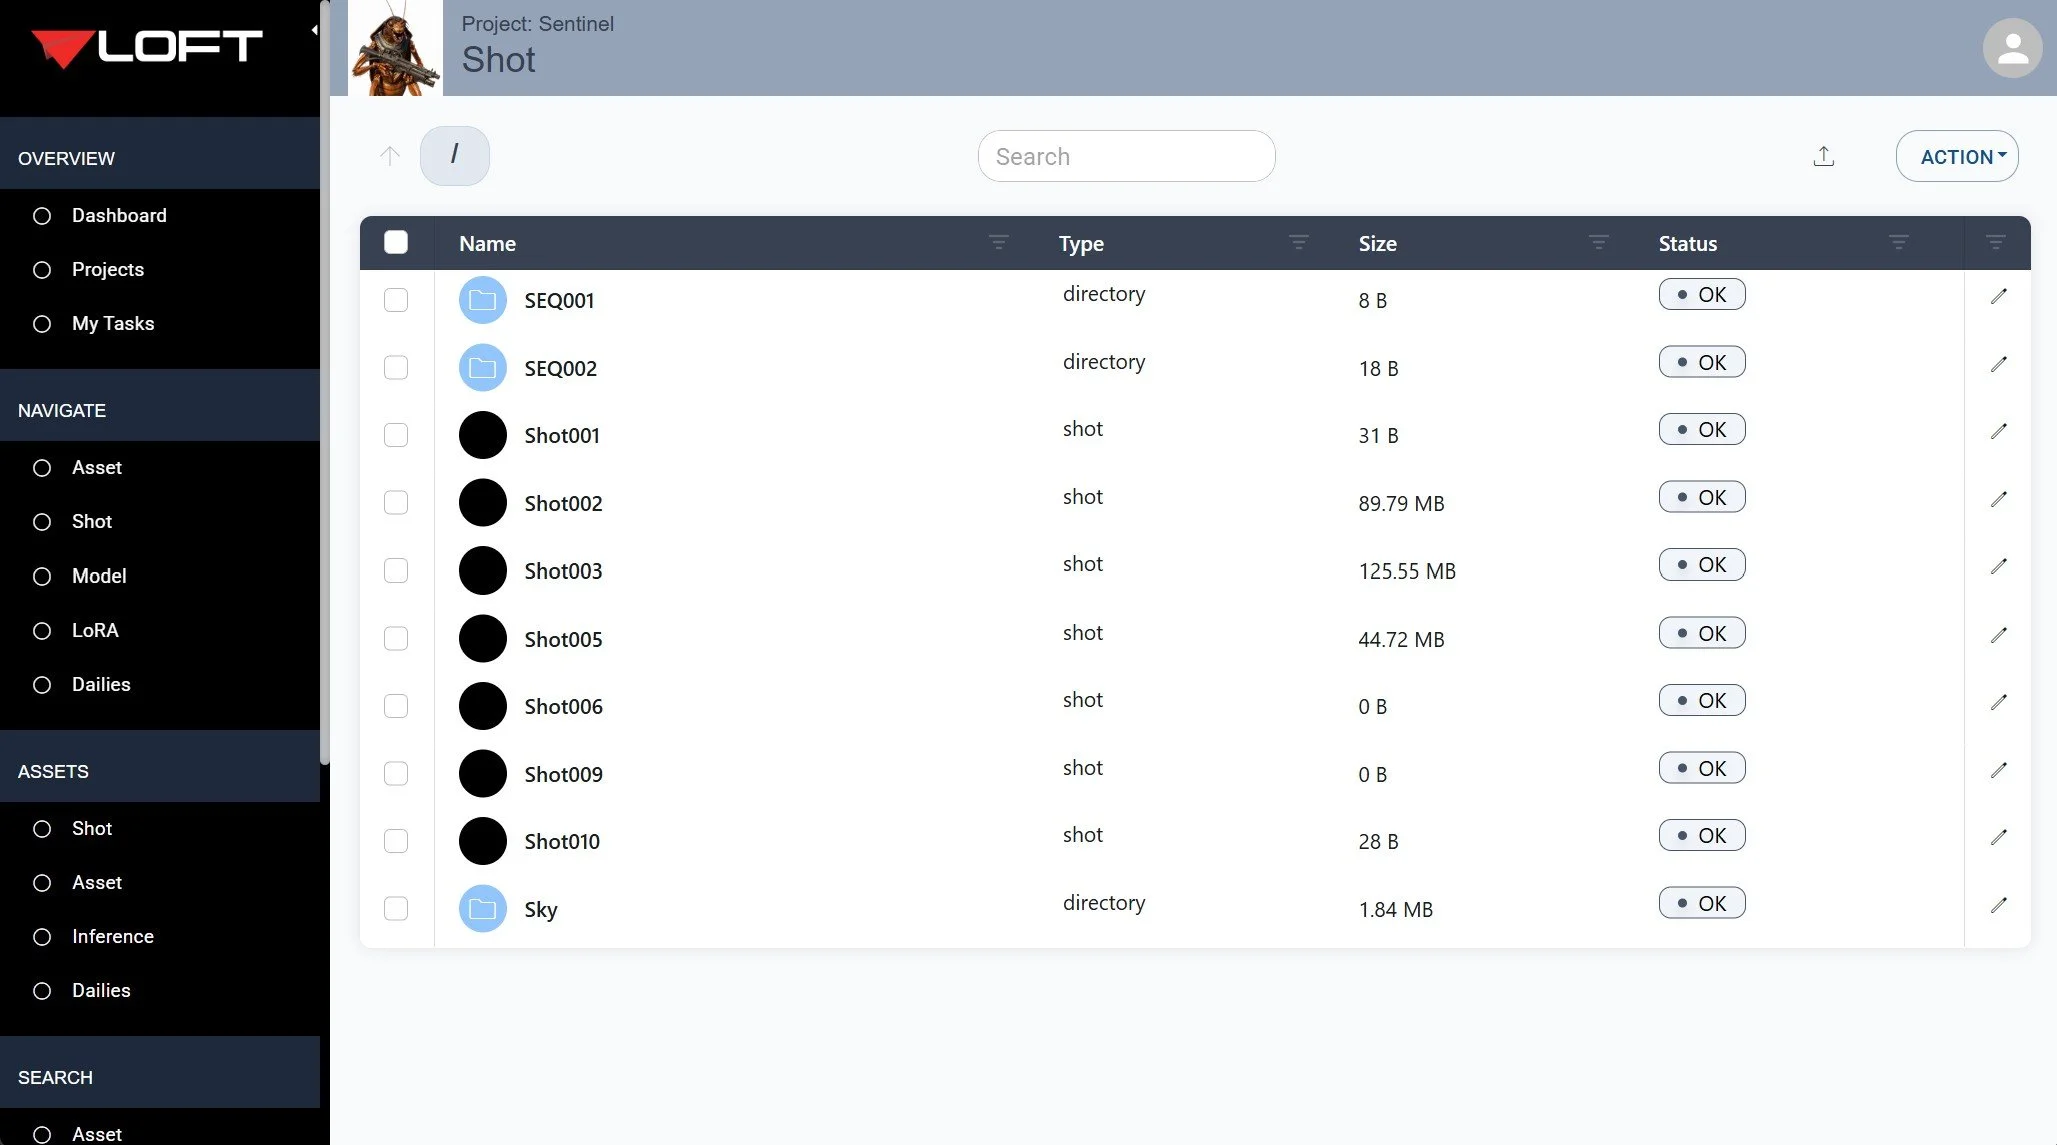The image size is (2057, 1145).
Task: Click the SEQ002 folder icon
Action: tap(482, 368)
